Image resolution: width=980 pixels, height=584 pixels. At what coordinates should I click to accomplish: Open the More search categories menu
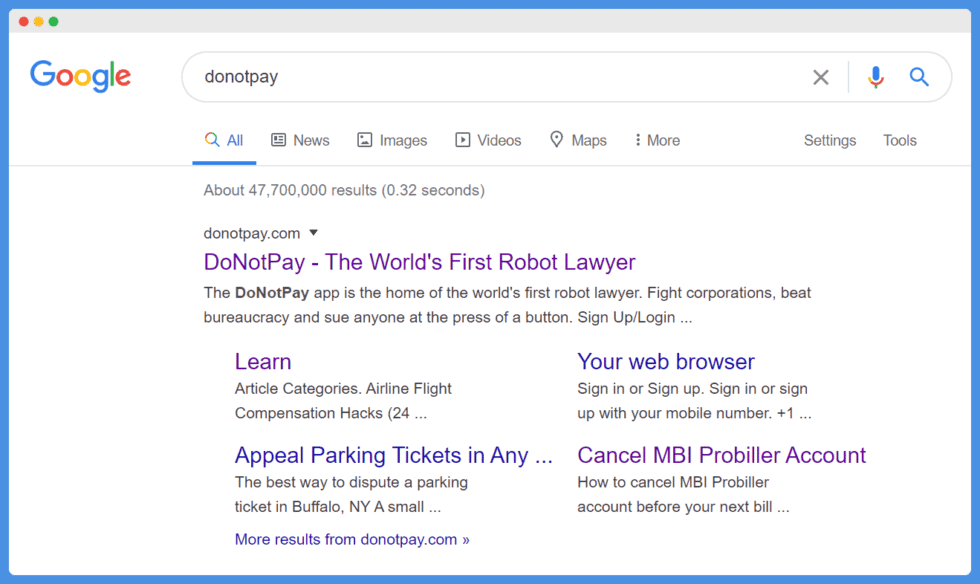[657, 140]
